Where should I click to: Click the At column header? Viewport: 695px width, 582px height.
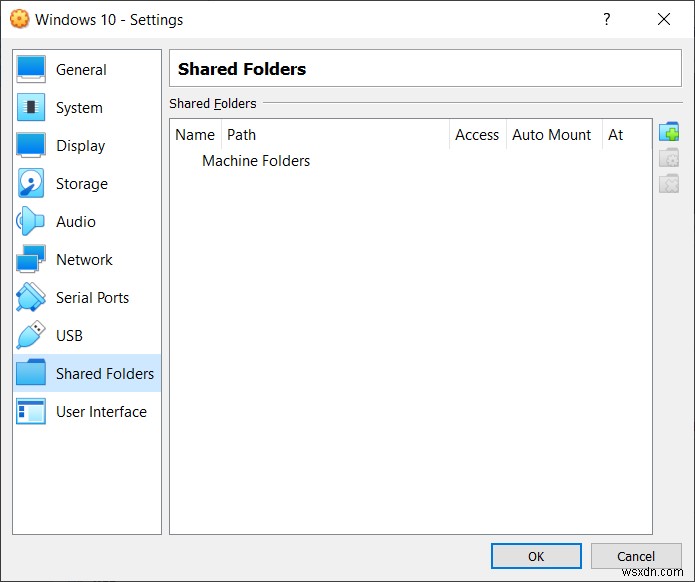click(x=627, y=135)
